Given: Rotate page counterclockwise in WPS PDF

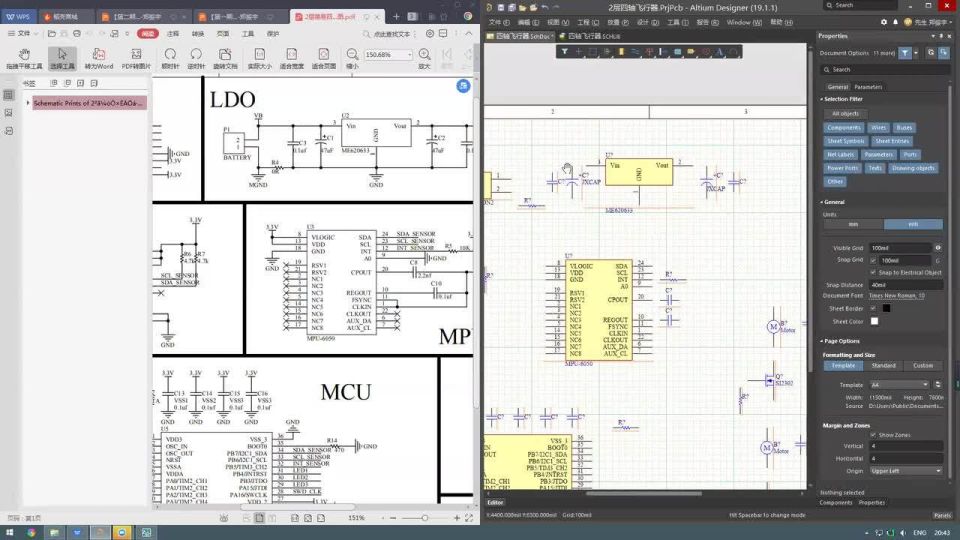Looking at the screenshot, I should [196, 58].
